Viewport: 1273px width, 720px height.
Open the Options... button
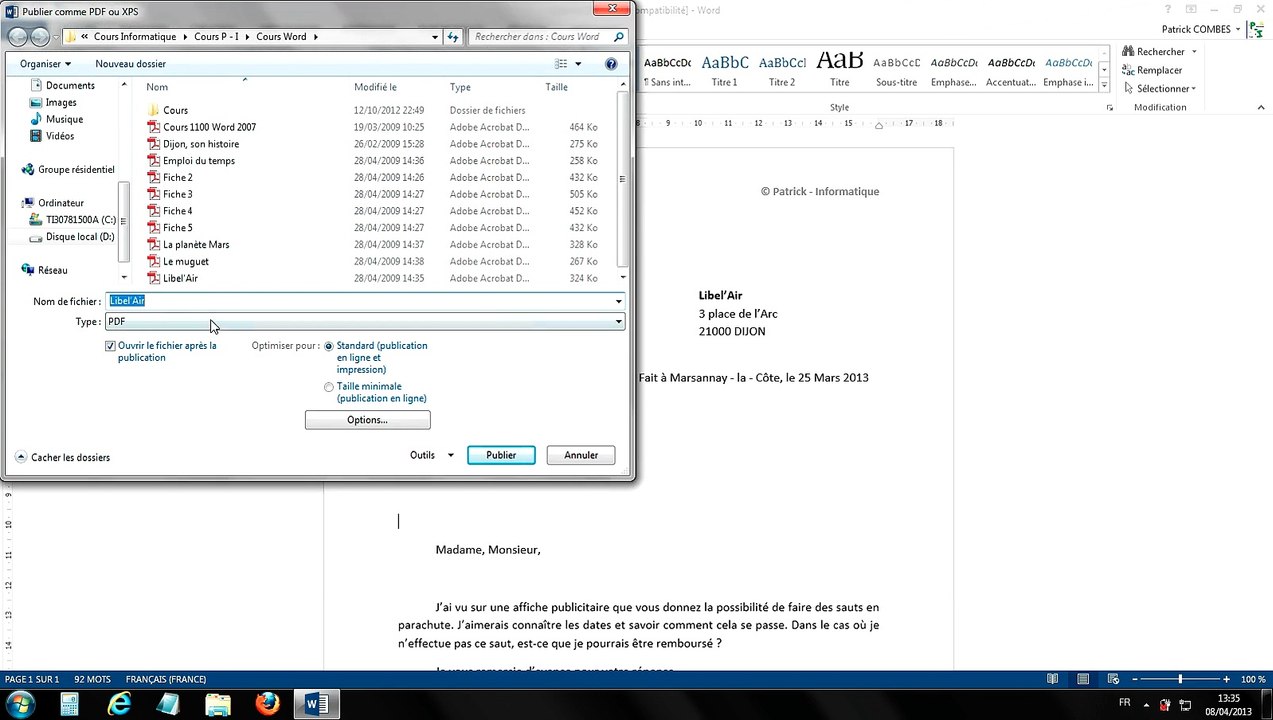pyautogui.click(x=367, y=420)
